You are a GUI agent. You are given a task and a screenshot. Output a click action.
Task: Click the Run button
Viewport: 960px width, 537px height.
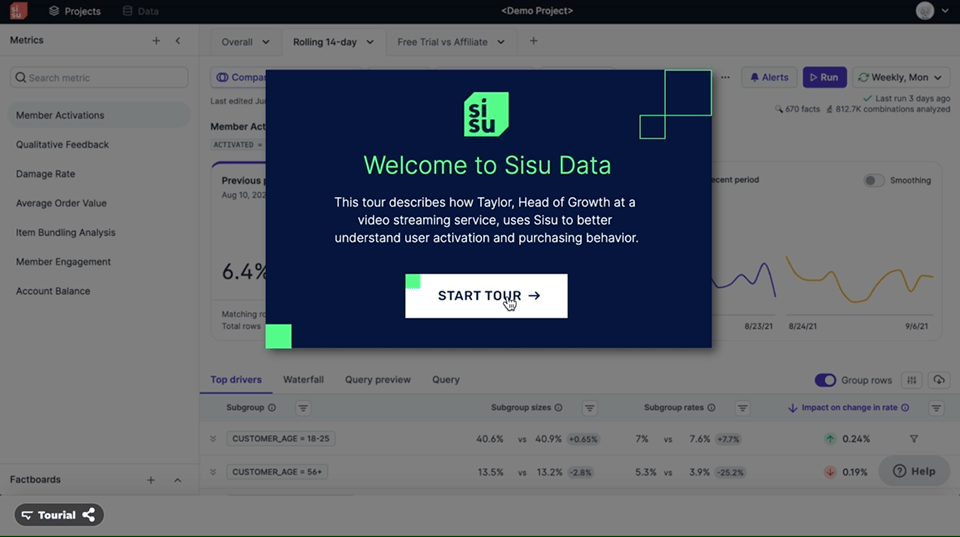(x=825, y=77)
